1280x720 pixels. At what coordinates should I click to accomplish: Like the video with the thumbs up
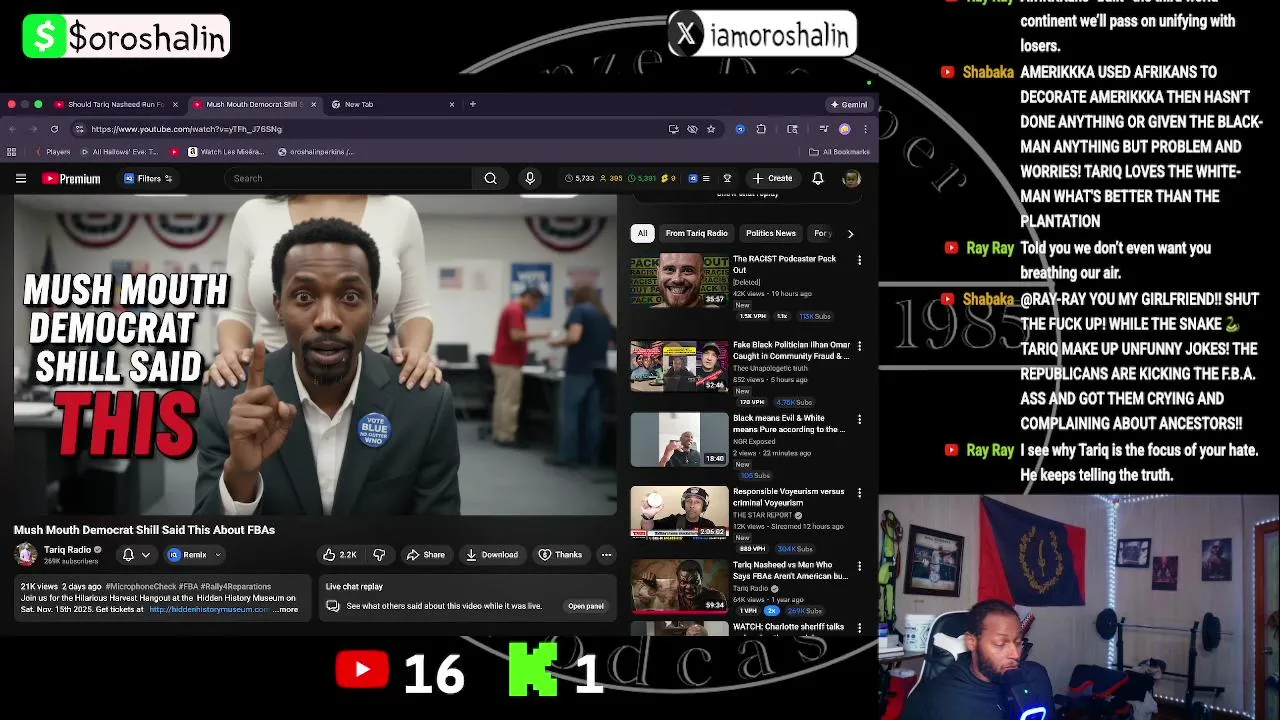click(x=339, y=554)
